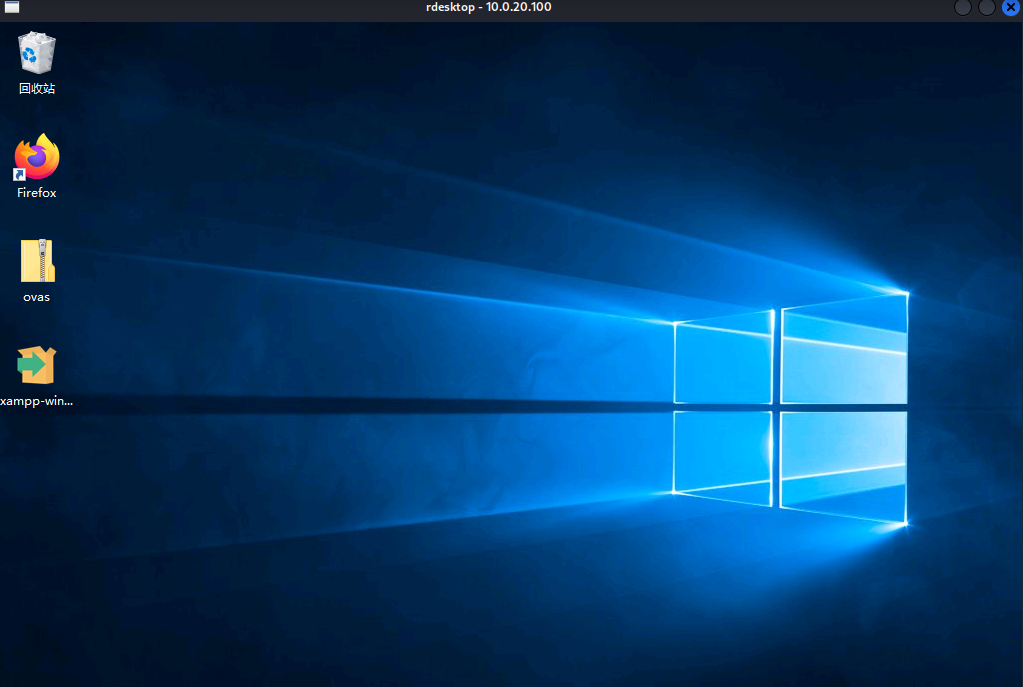Viewport: 1023px width, 687px height.
Task: Click the ovas file name label
Action: 37,297
